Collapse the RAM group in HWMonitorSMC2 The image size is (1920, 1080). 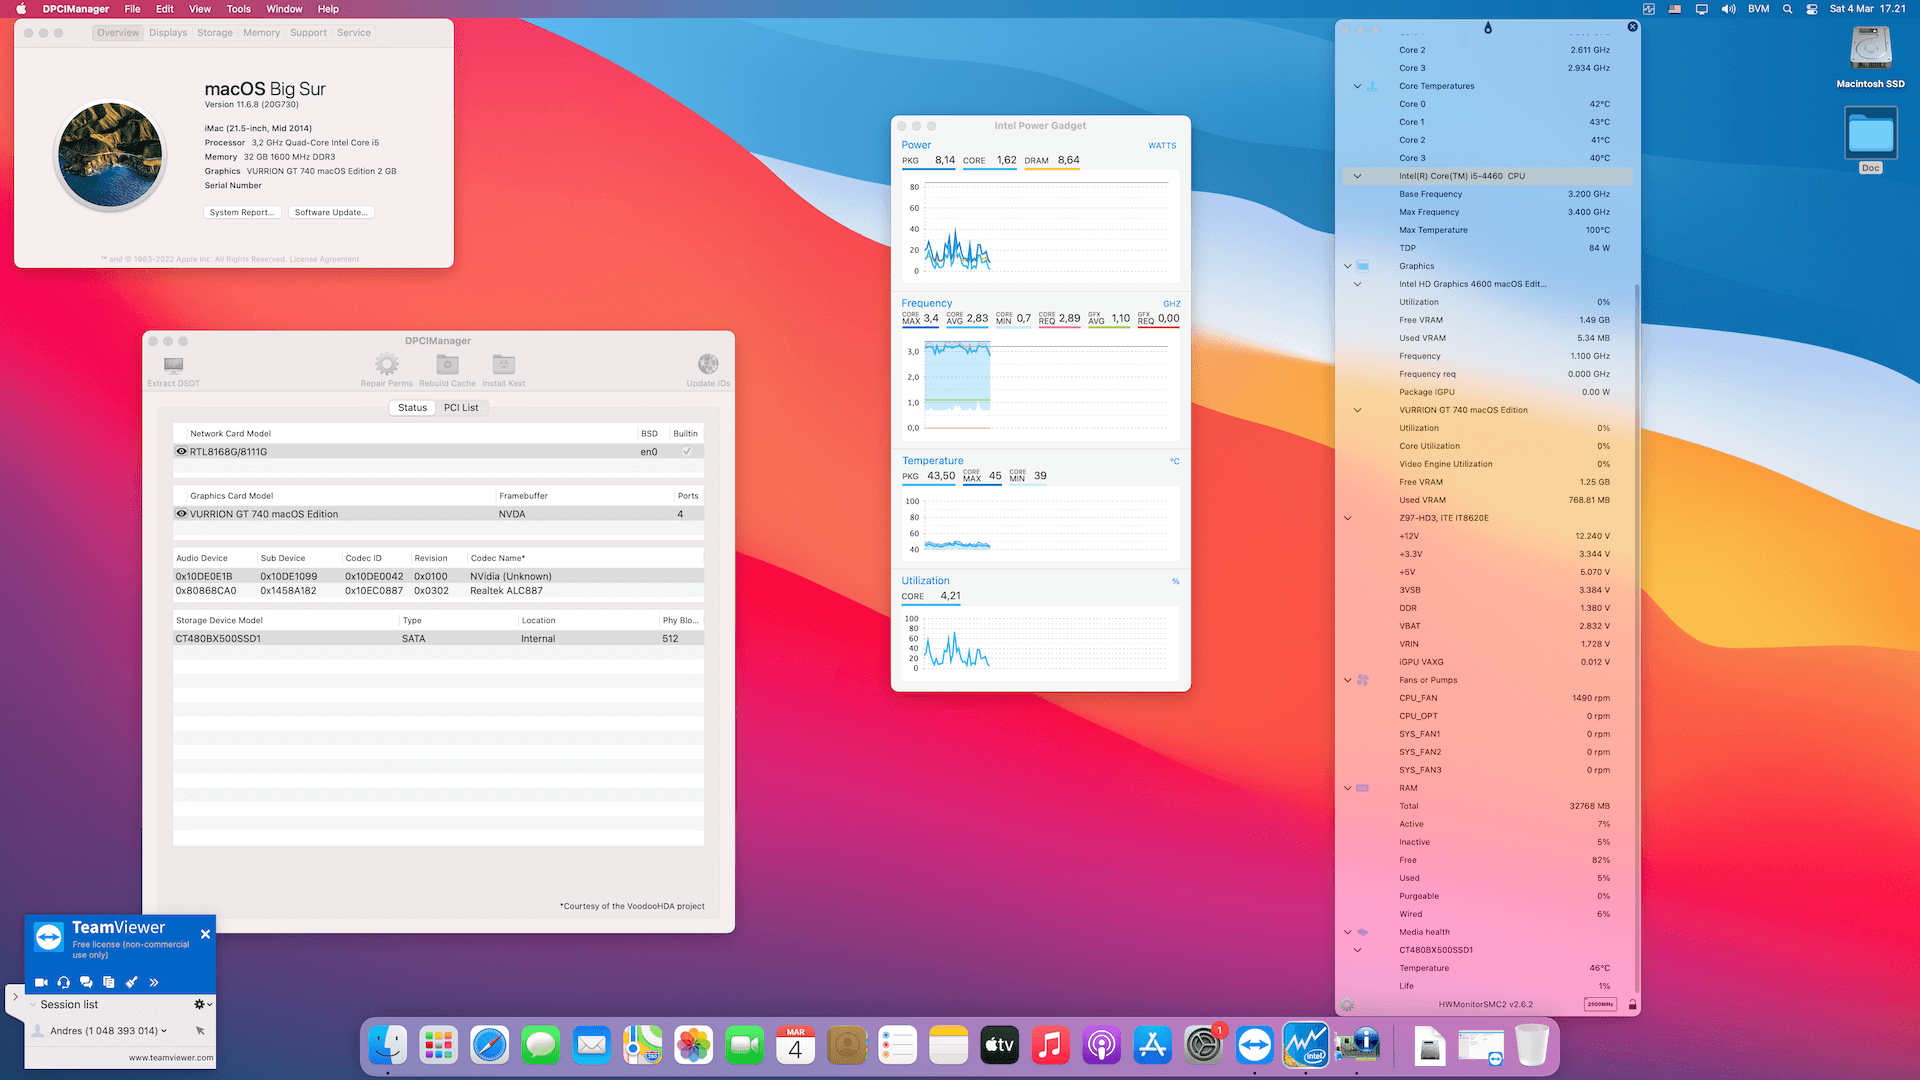1347,788
